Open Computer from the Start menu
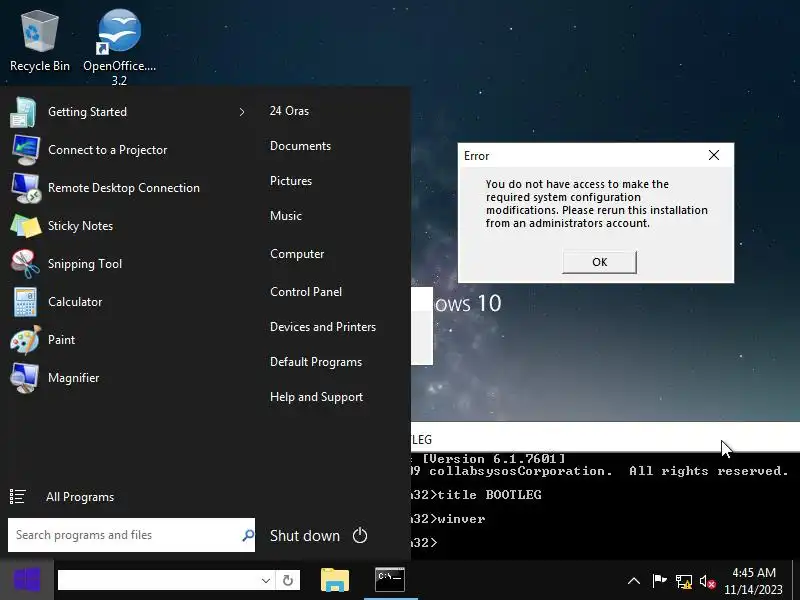Viewport: 800px width, 600px height. [297, 254]
